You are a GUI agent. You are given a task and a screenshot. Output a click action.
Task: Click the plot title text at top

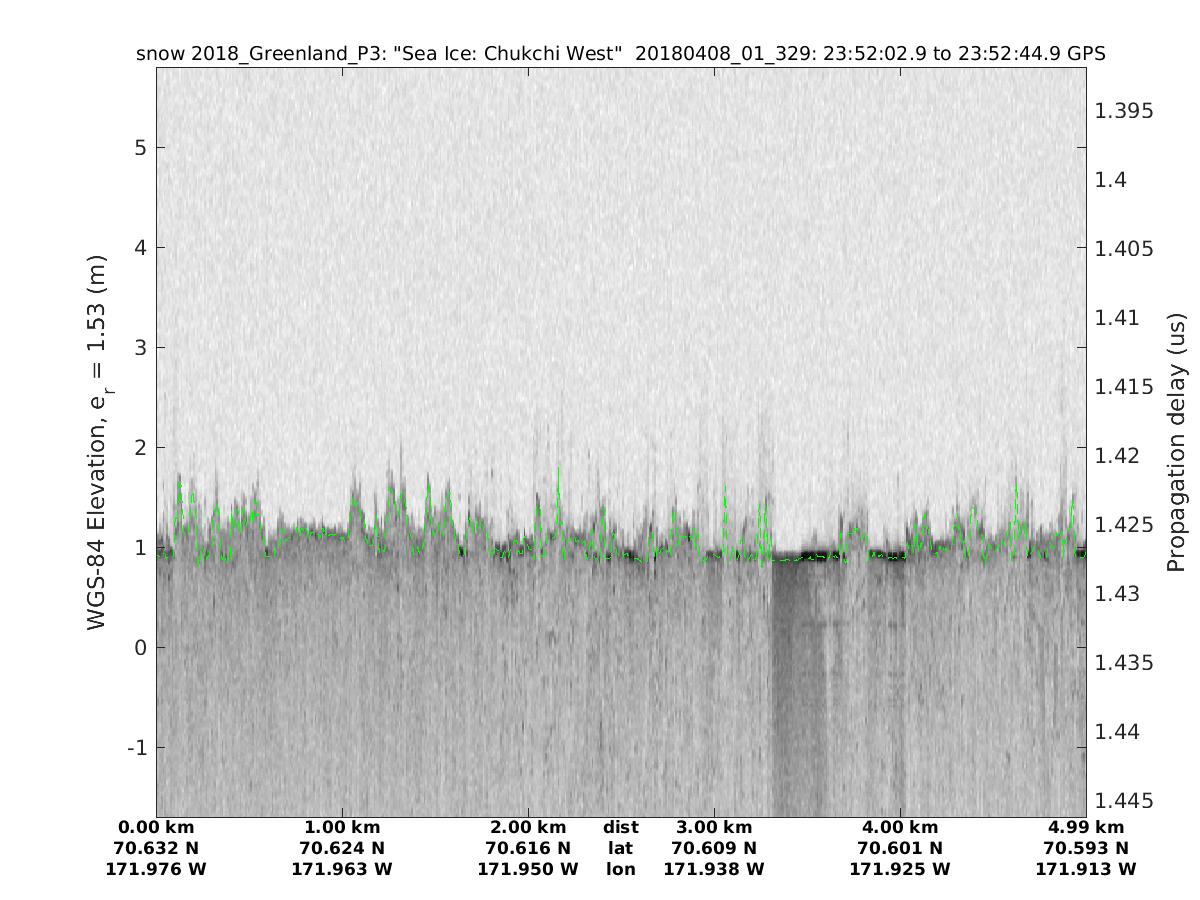[620, 54]
